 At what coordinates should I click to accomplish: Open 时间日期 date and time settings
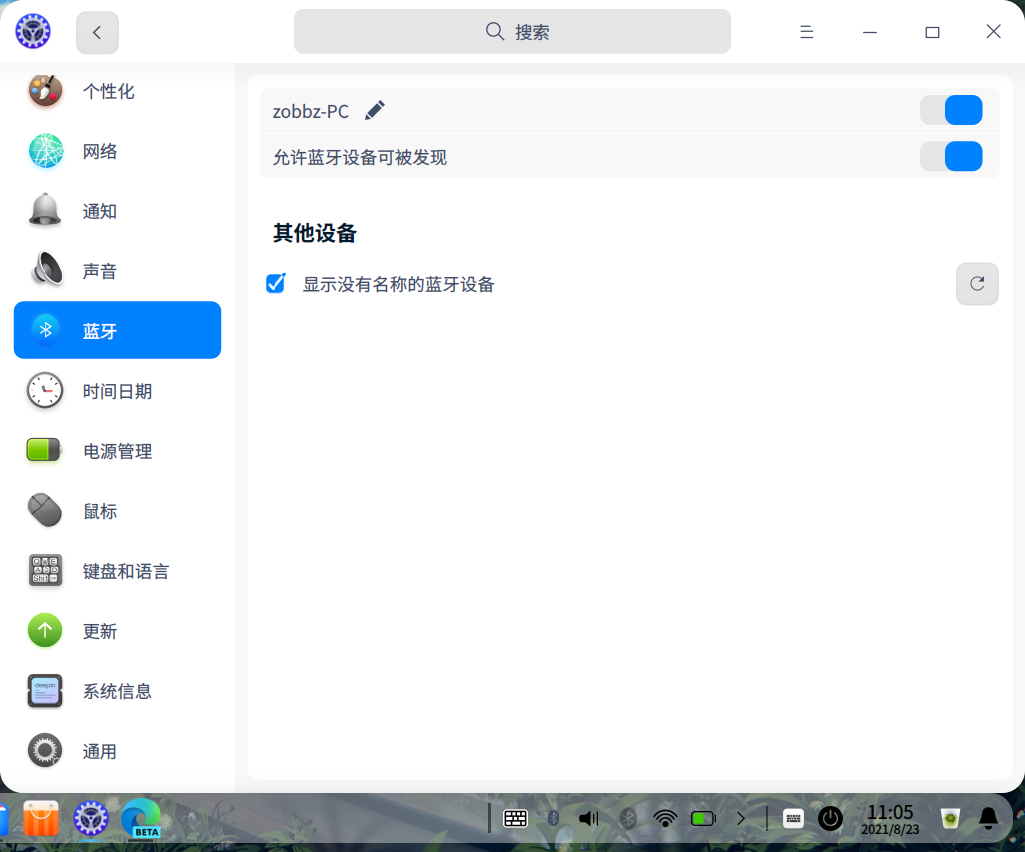pos(117,391)
